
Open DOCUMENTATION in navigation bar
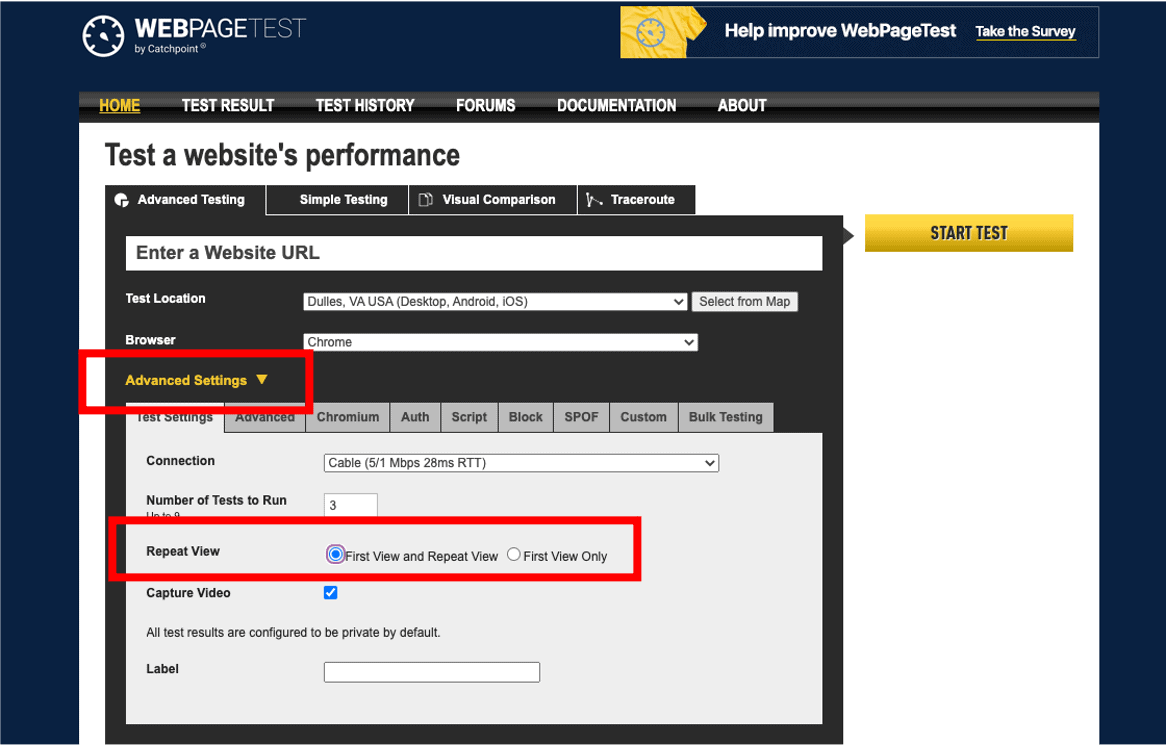click(616, 106)
